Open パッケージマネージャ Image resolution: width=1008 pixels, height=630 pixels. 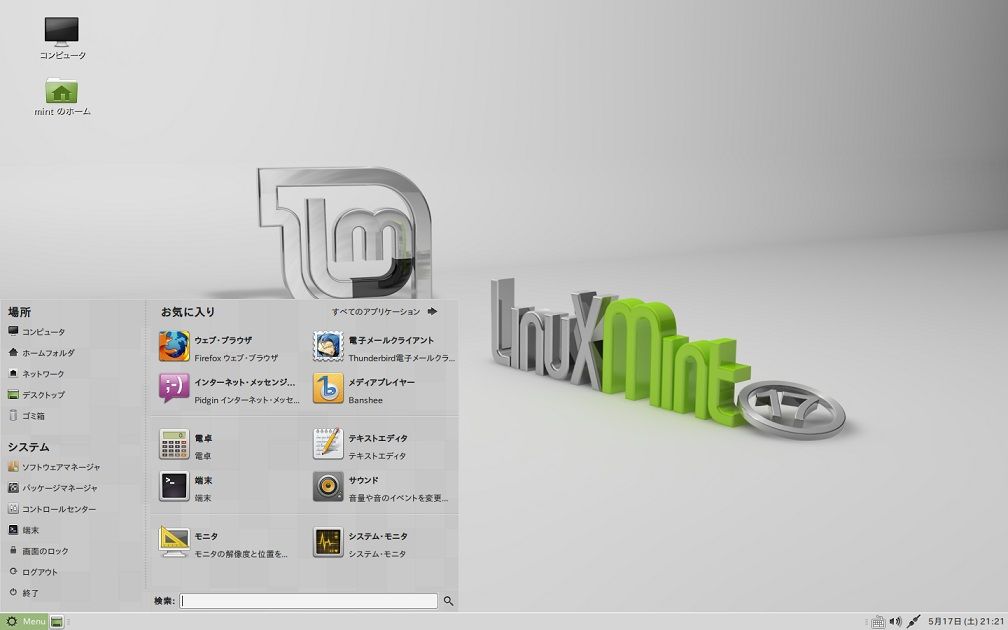coord(53,488)
